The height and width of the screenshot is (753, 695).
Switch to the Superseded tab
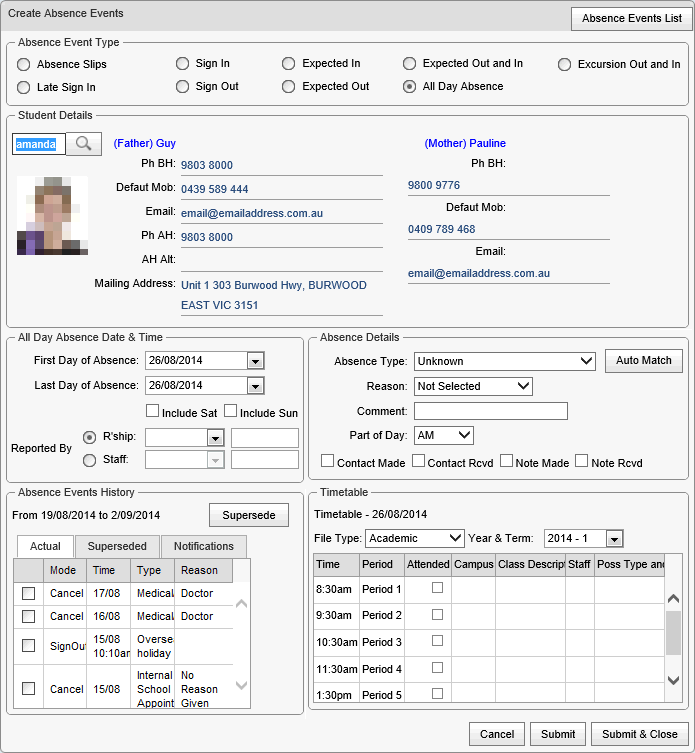[x=117, y=547]
